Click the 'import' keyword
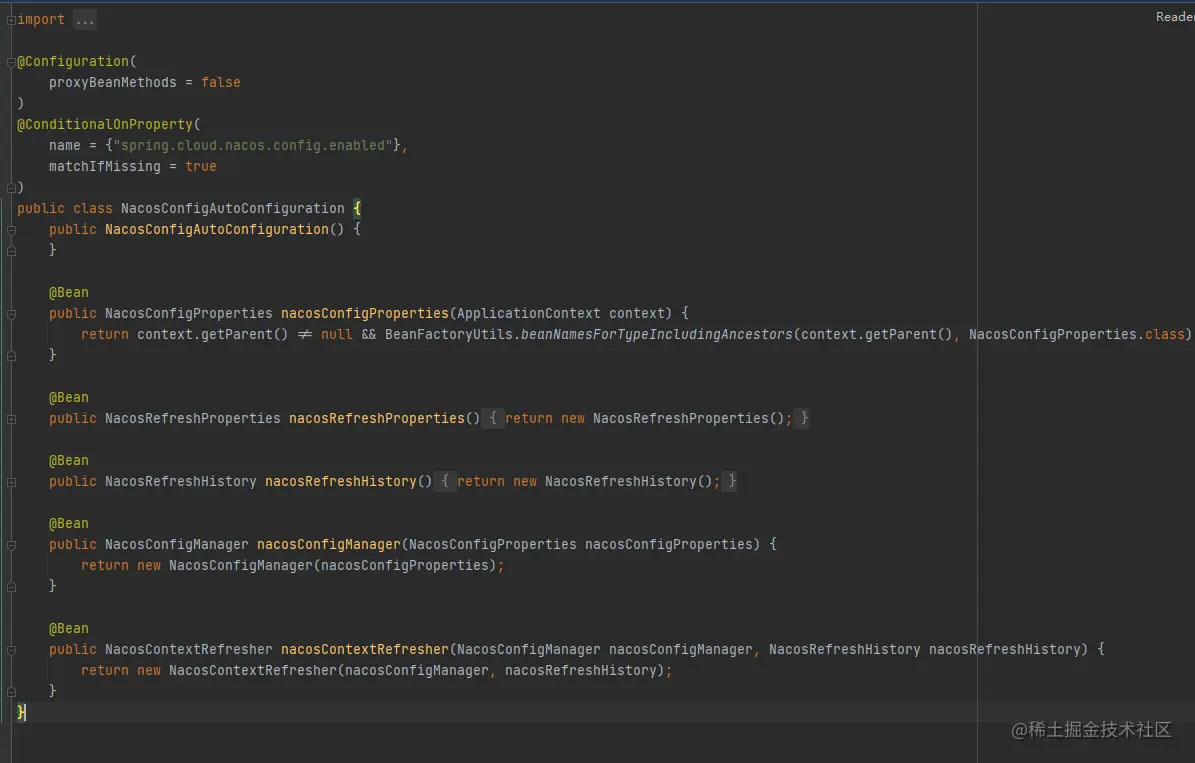Screen dimensions: 1195x763 pos(41,20)
